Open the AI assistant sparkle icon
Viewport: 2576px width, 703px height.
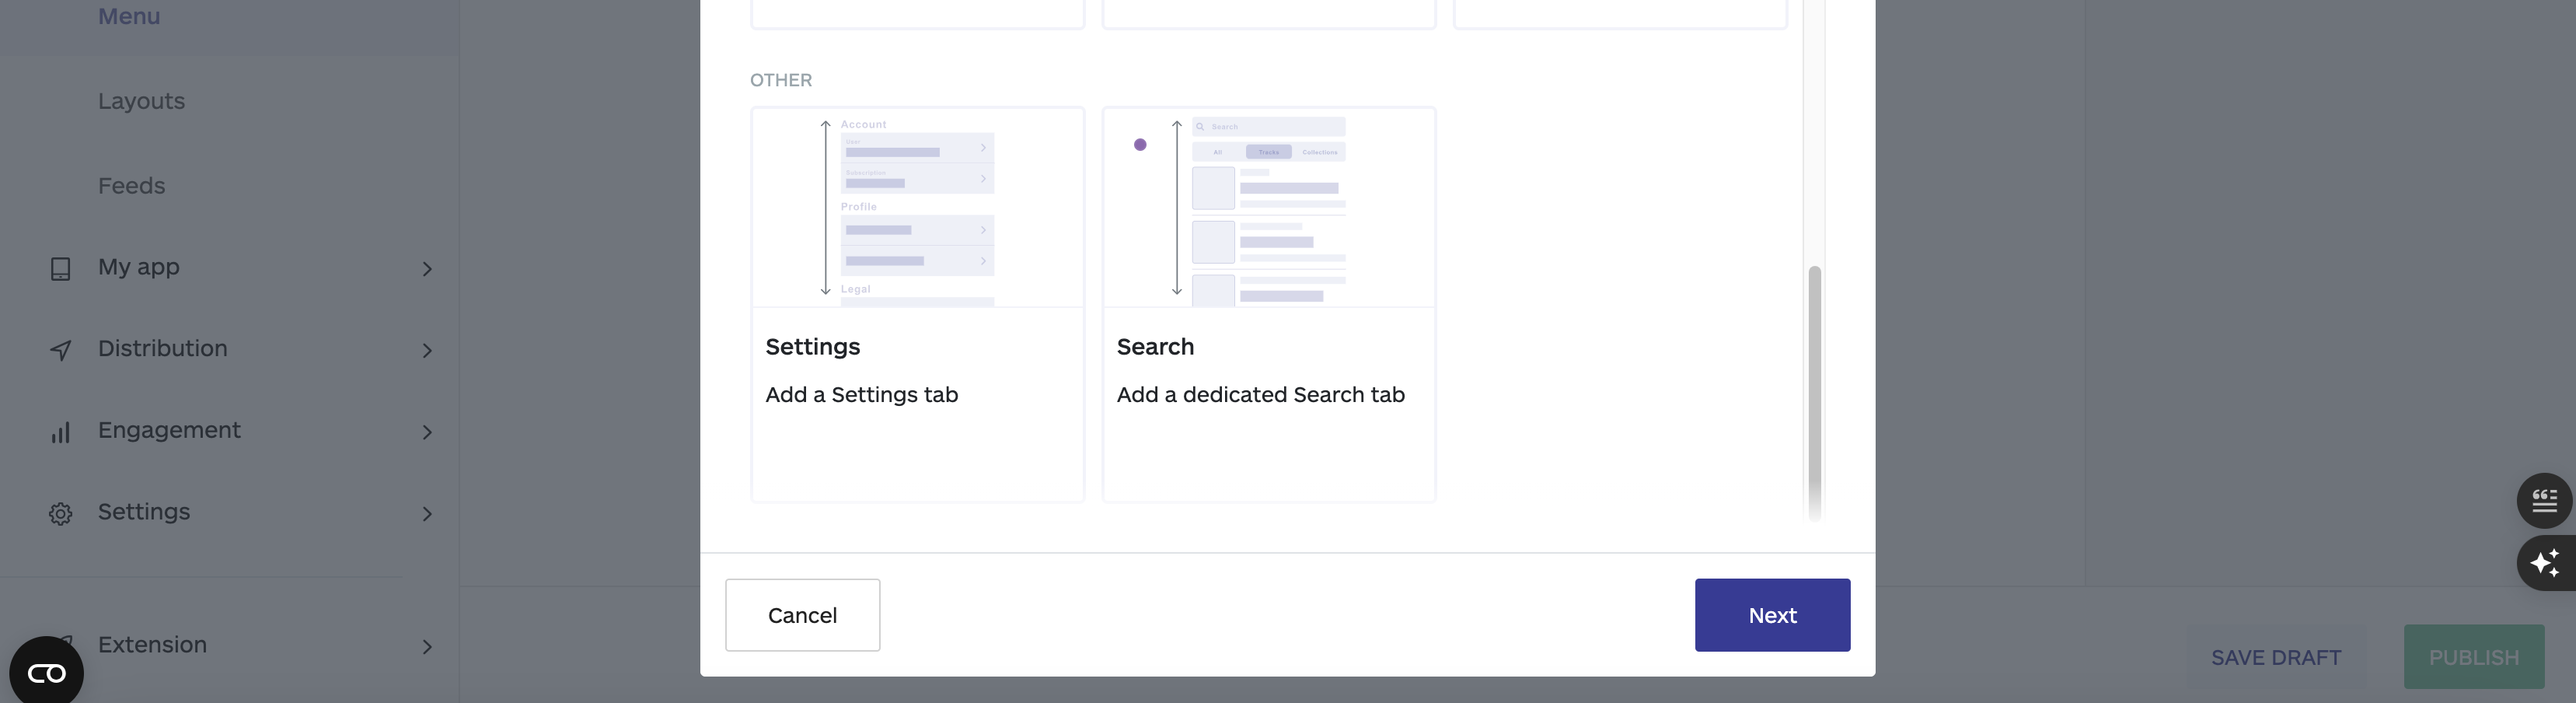(x=2546, y=563)
